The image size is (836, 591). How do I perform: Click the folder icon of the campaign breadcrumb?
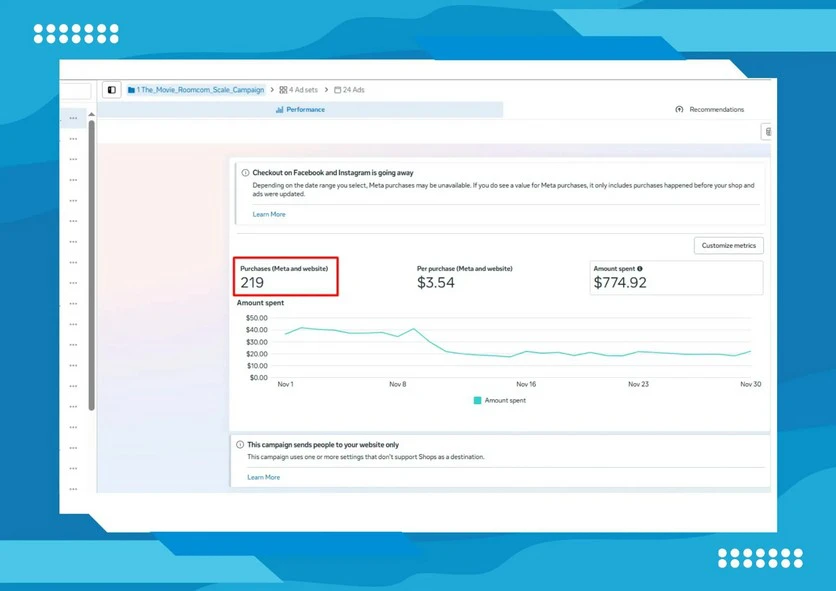tap(131, 90)
